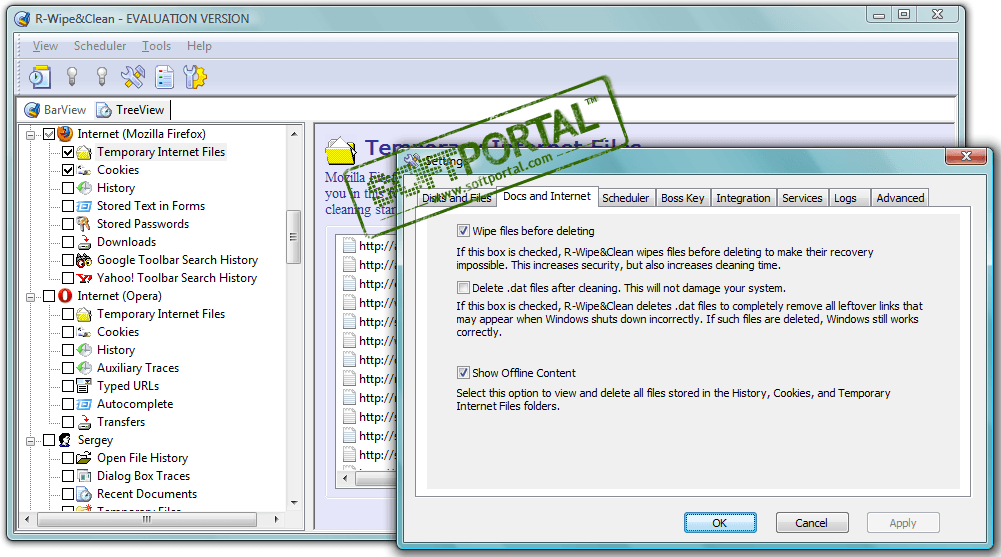Check Sergey group checkbox

tap(49, 440)
